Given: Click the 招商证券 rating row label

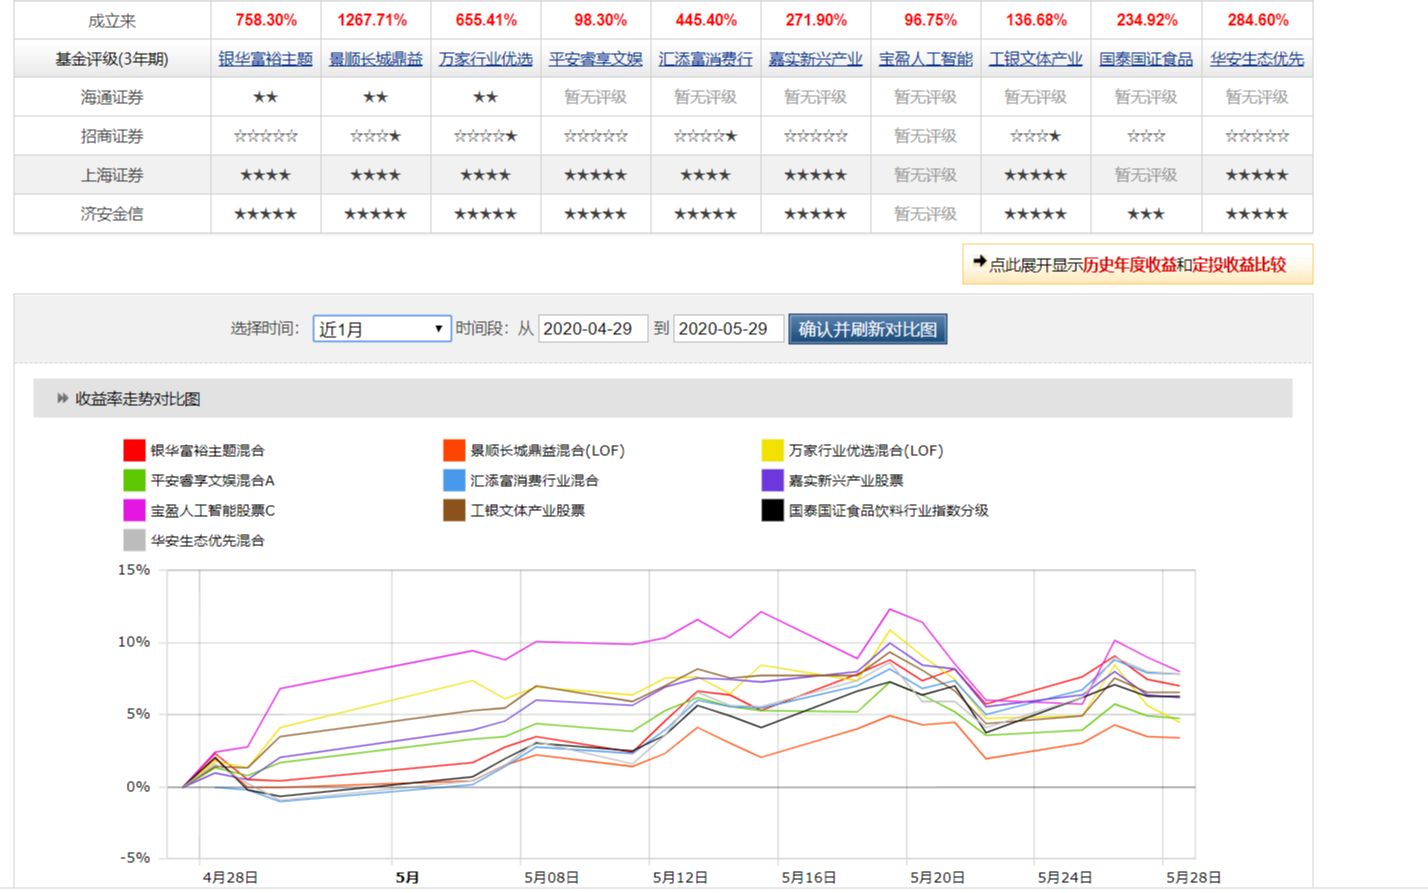Looking at the screenshot, I should coord(112,136).
